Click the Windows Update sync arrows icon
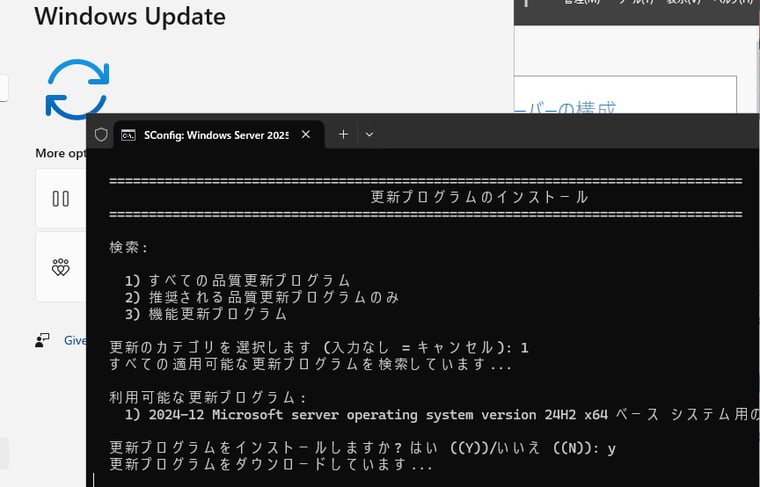The height and width of the screenshot is (487, 760). coord(78,89)
